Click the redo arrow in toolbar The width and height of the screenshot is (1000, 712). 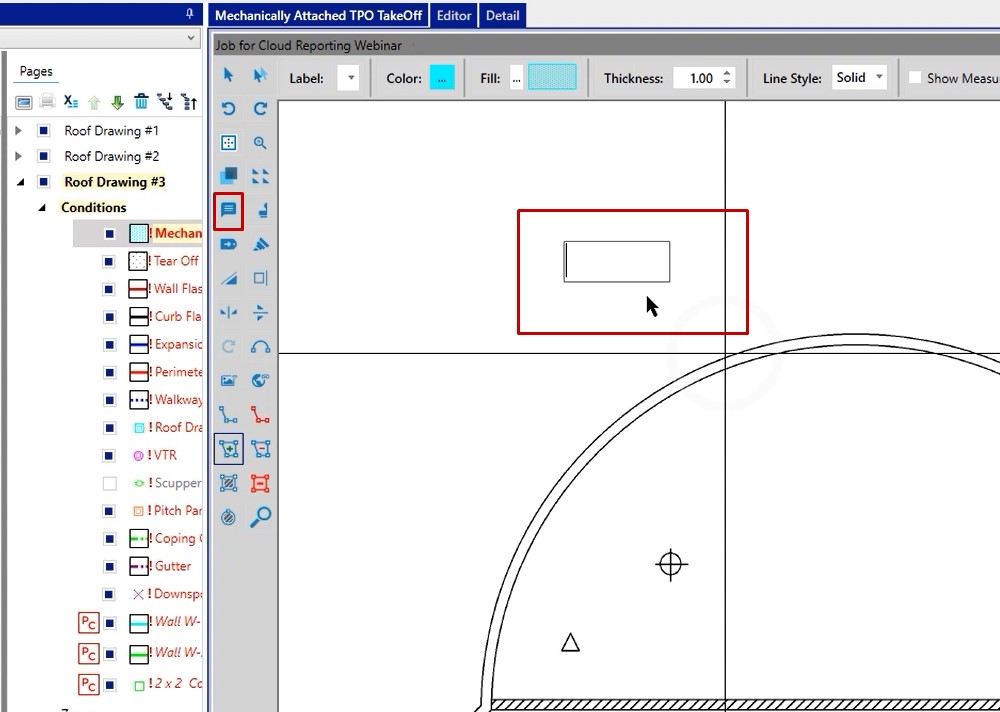coord(260,109)
